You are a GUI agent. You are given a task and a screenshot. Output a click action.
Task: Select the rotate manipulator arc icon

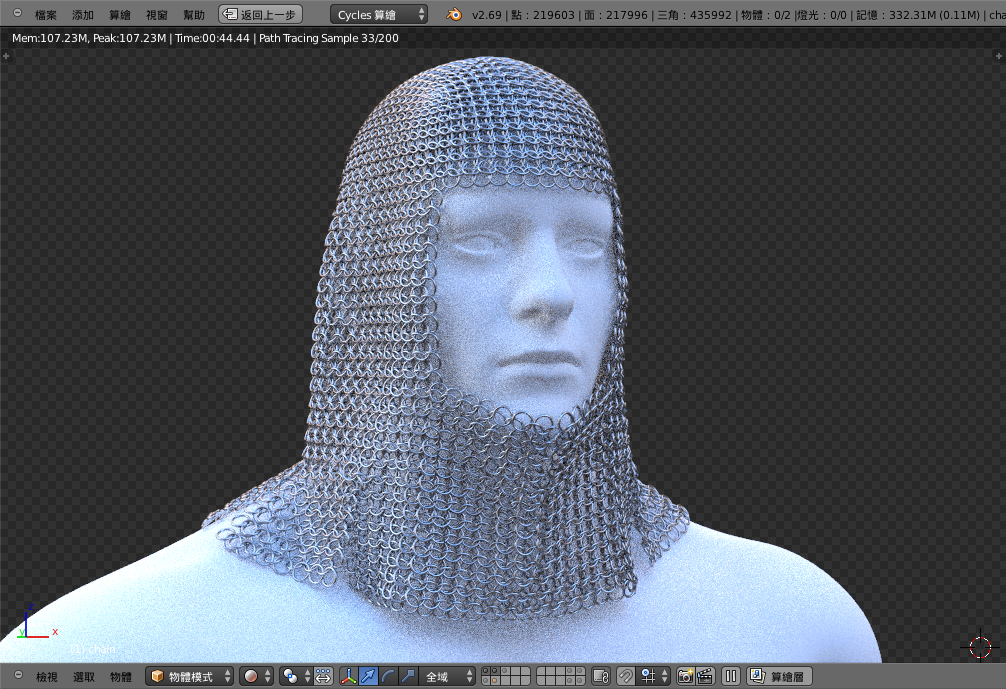tap(388, 677)
